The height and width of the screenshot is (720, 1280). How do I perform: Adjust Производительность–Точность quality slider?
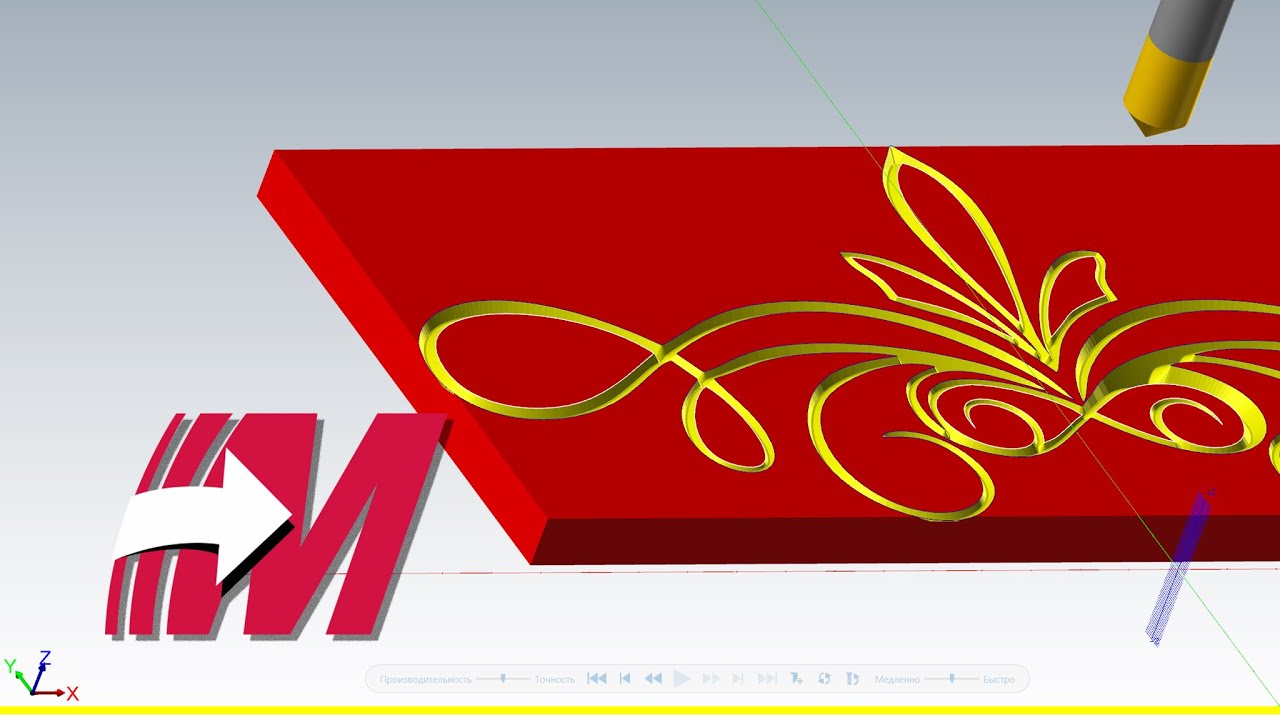(x=503, y=679)
